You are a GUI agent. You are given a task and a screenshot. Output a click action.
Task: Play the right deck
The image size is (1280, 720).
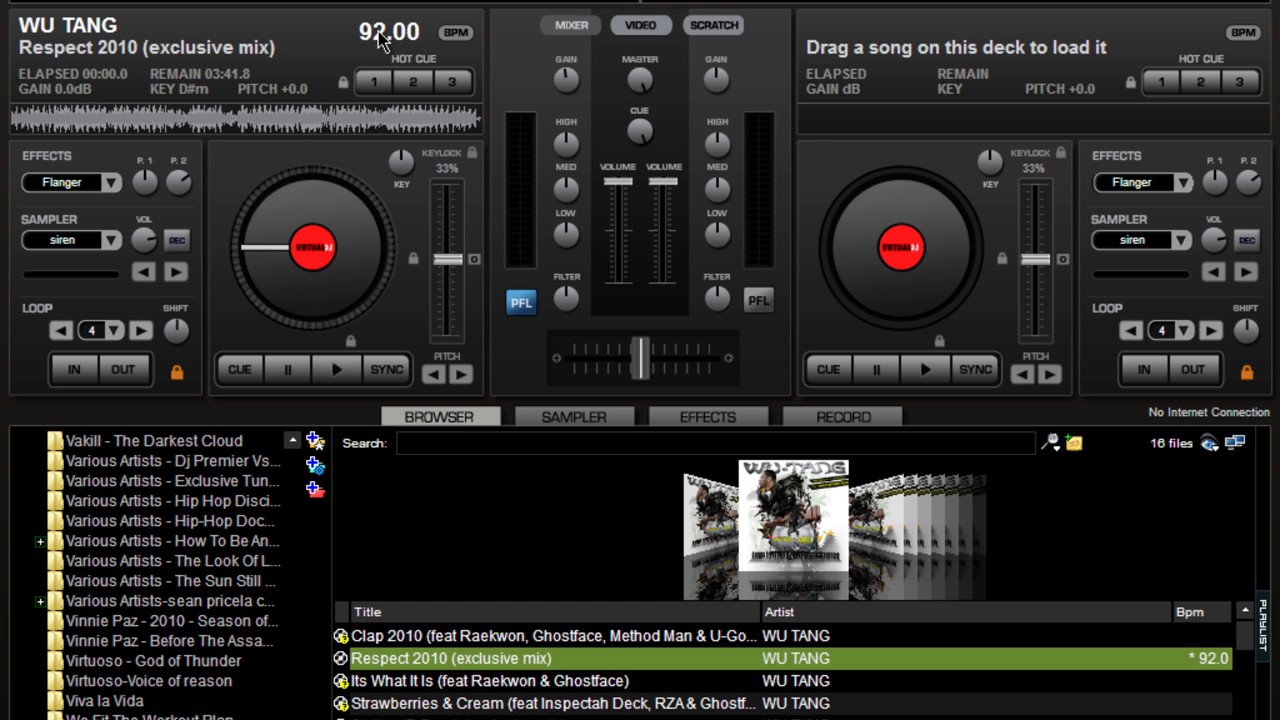click(925, 370)
